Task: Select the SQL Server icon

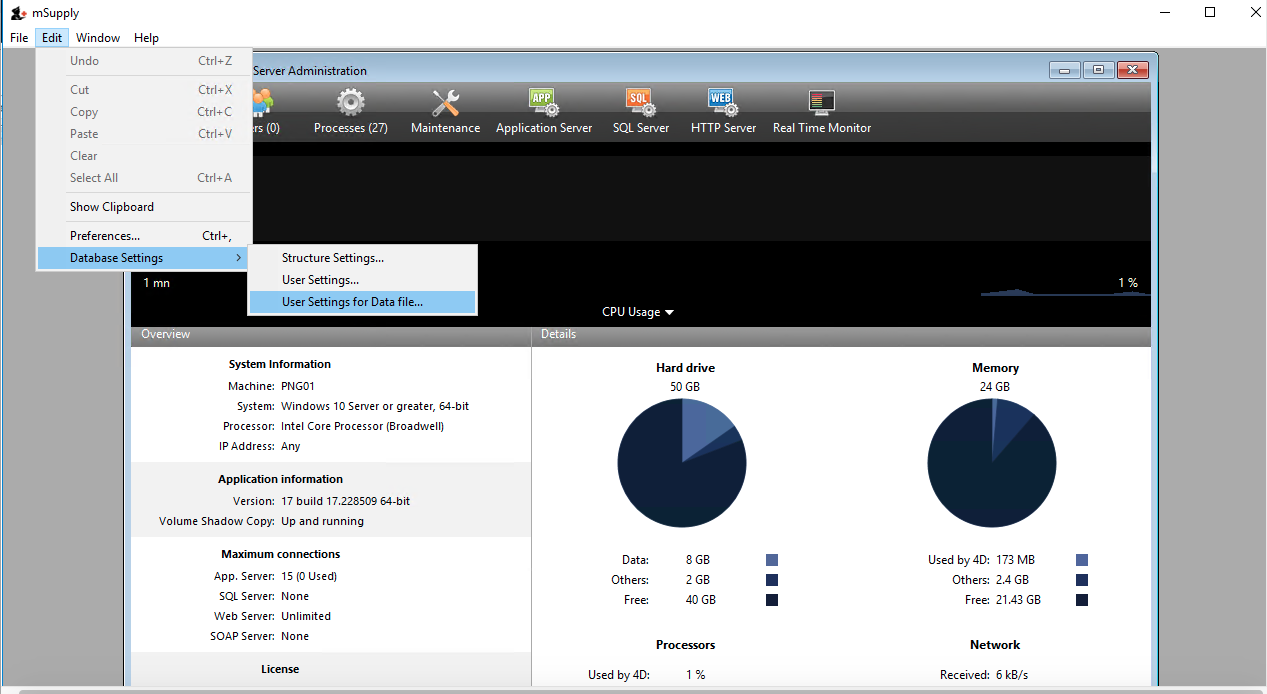Action: point(640,103)
